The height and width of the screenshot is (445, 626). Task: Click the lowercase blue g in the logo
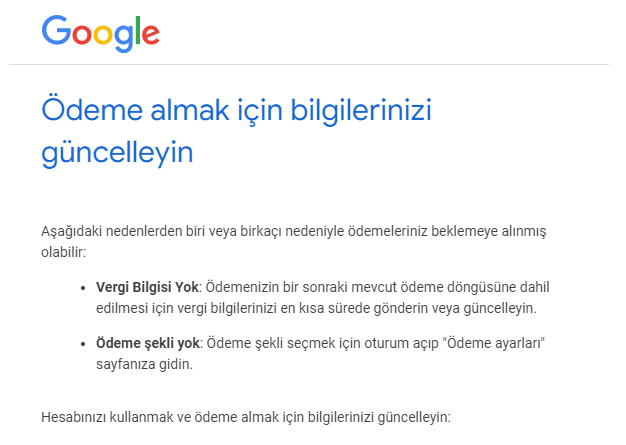point(124,38)
